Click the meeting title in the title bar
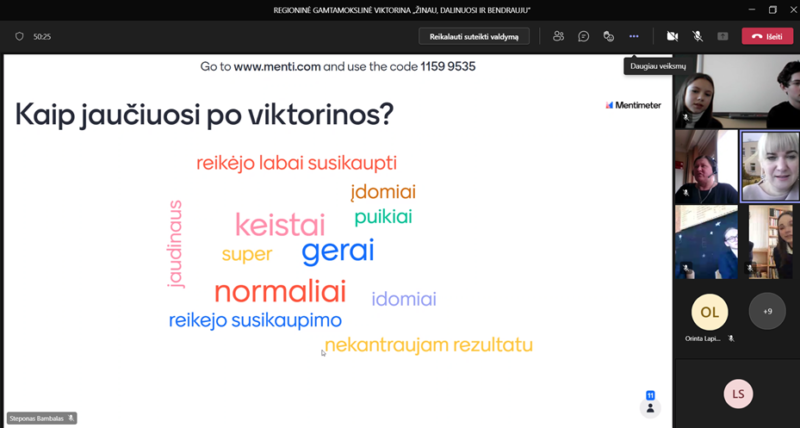800x428 pixels. point(402,10)
